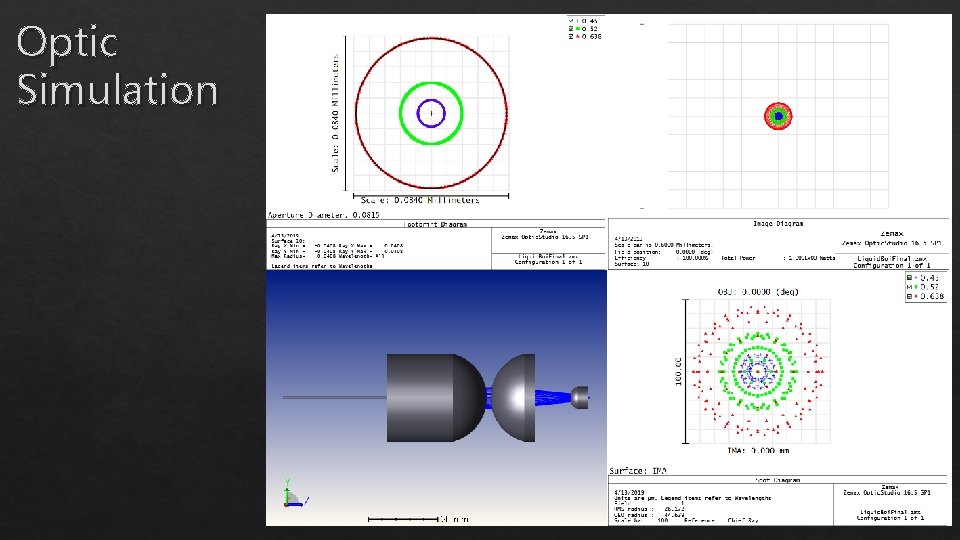The height and width of the screenshot is (540, 960).
Task: Select the hemispherical middle lens in 3D layout
Action: (514, 398)
